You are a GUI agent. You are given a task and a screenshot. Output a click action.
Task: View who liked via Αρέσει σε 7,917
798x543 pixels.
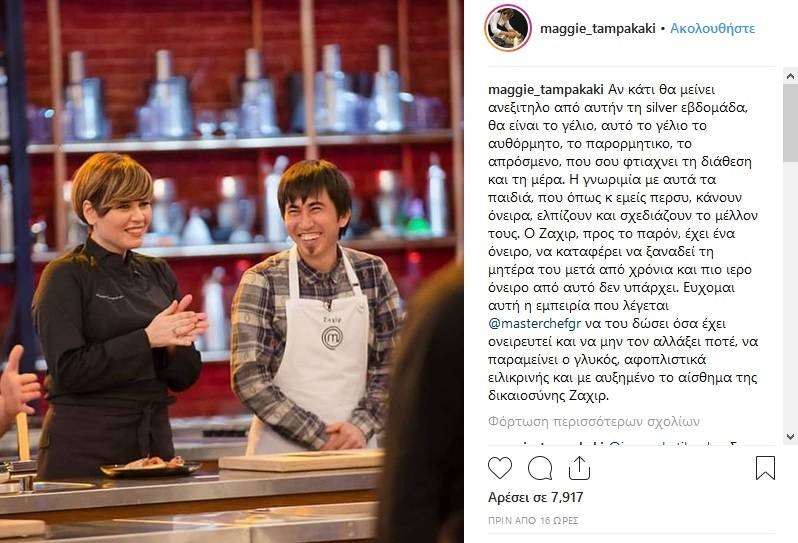point(535,497)
